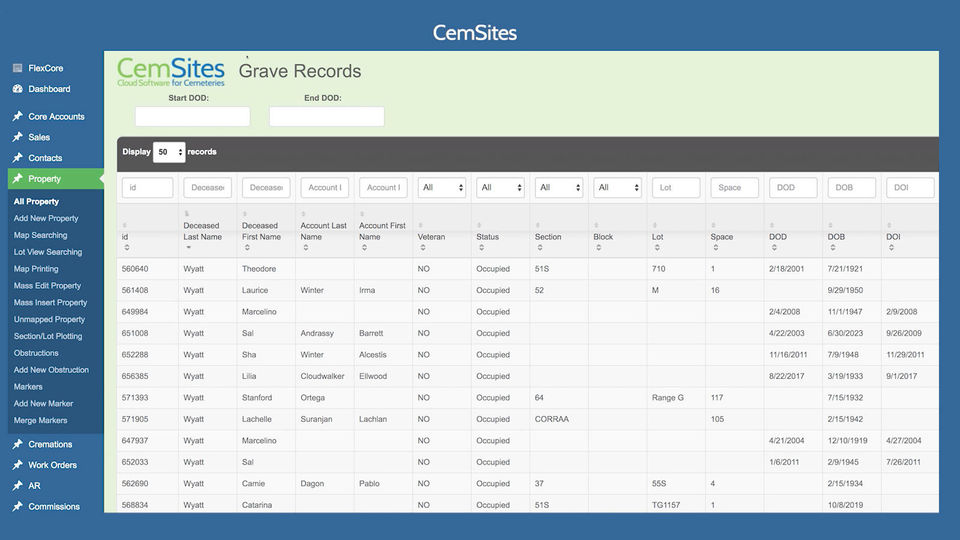Open Map Printing link
This screenshot has height=540, width=960.
click(x=36, y=269)
